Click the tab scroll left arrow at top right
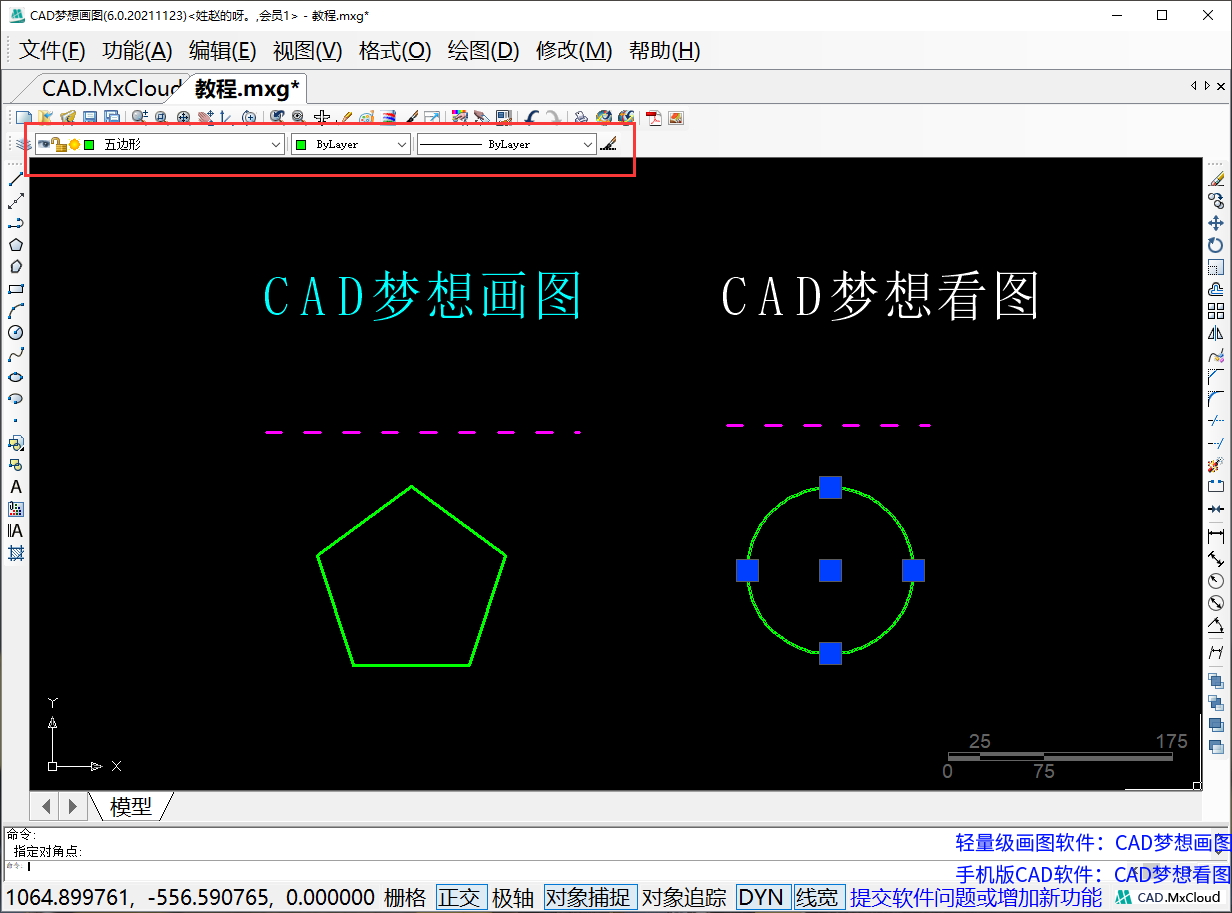 [1194, 86]
